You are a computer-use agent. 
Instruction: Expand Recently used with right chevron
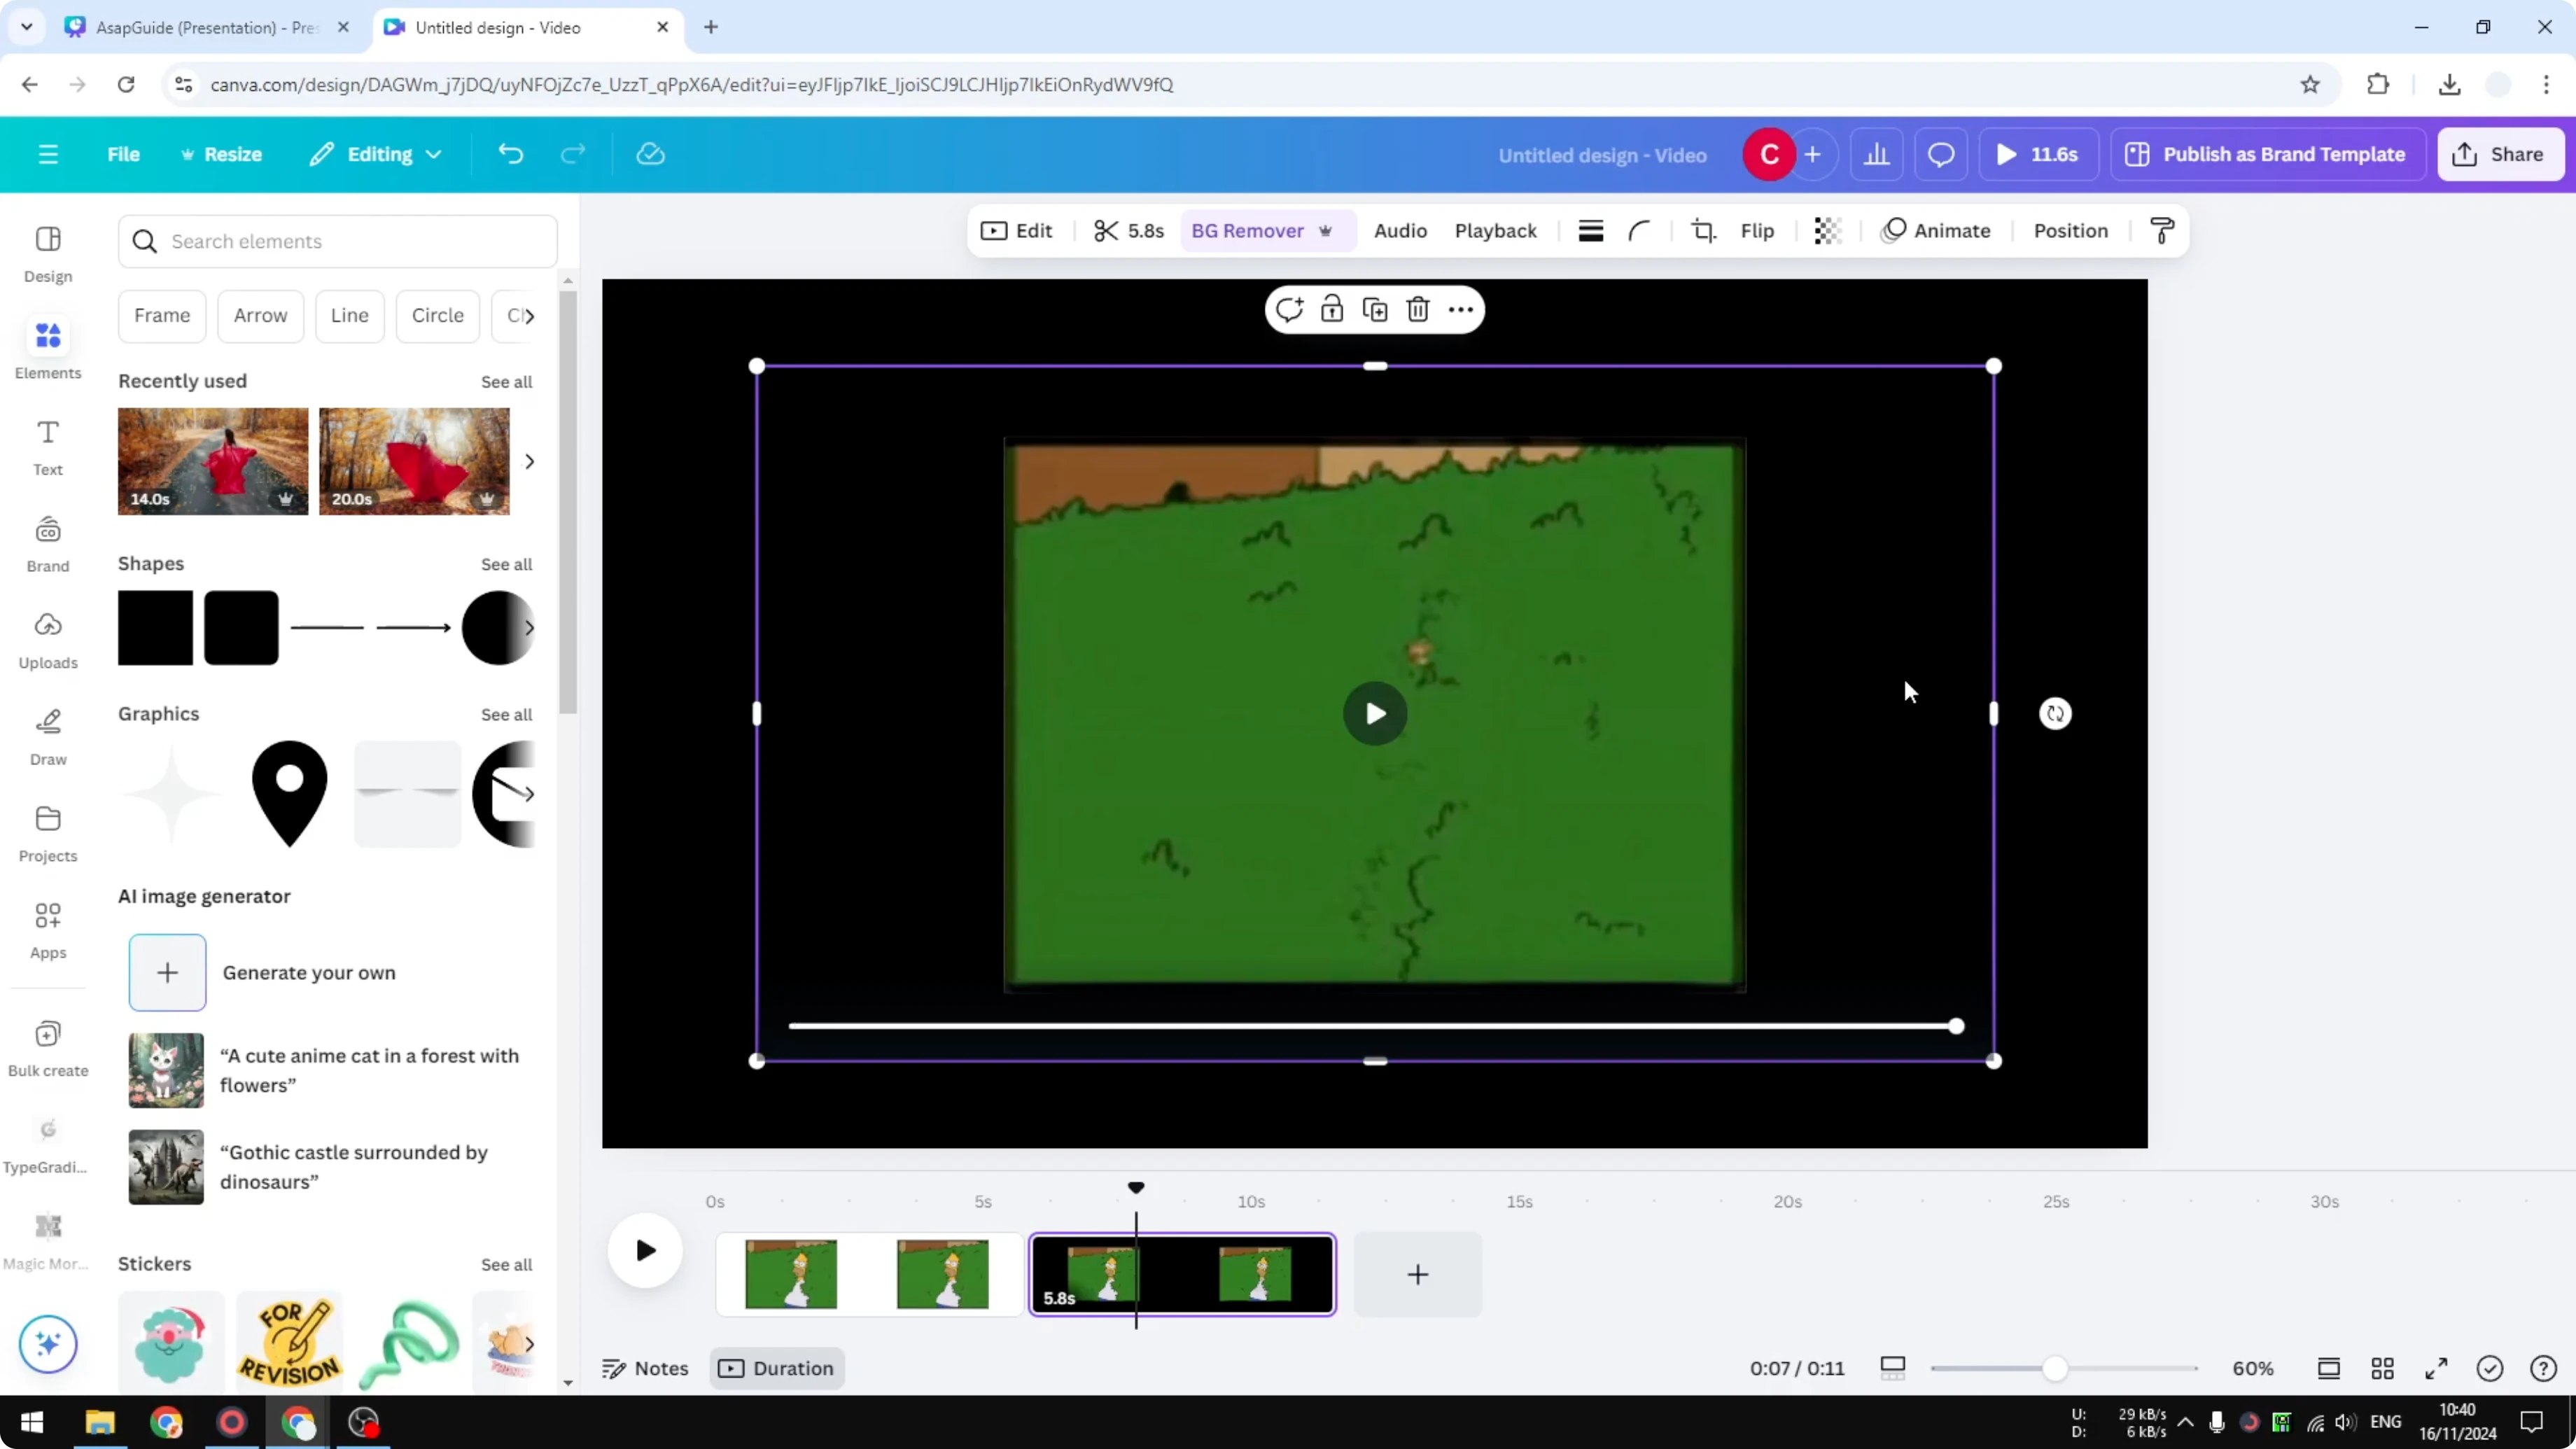[x=530, y=461]
